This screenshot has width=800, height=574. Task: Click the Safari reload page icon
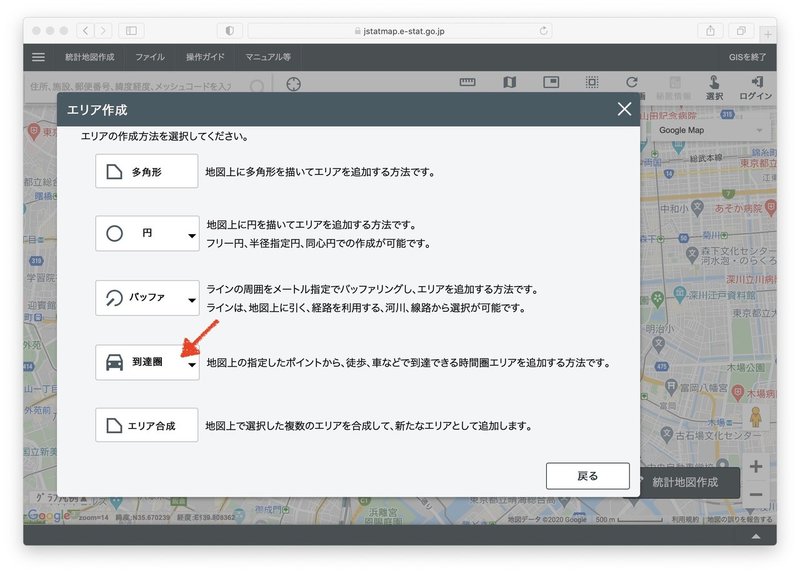(543, 31)
